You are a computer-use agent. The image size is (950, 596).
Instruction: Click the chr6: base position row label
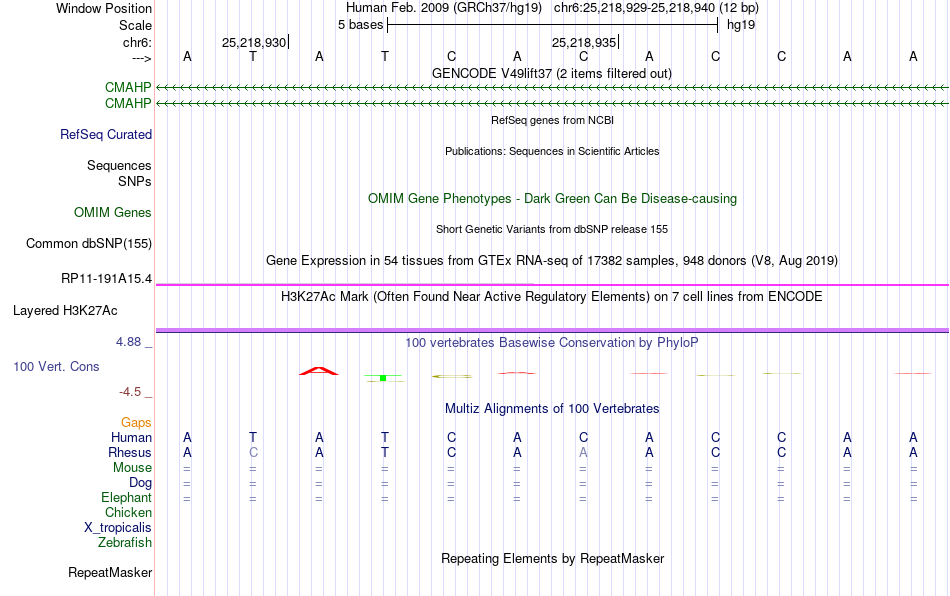pos(137,42)
